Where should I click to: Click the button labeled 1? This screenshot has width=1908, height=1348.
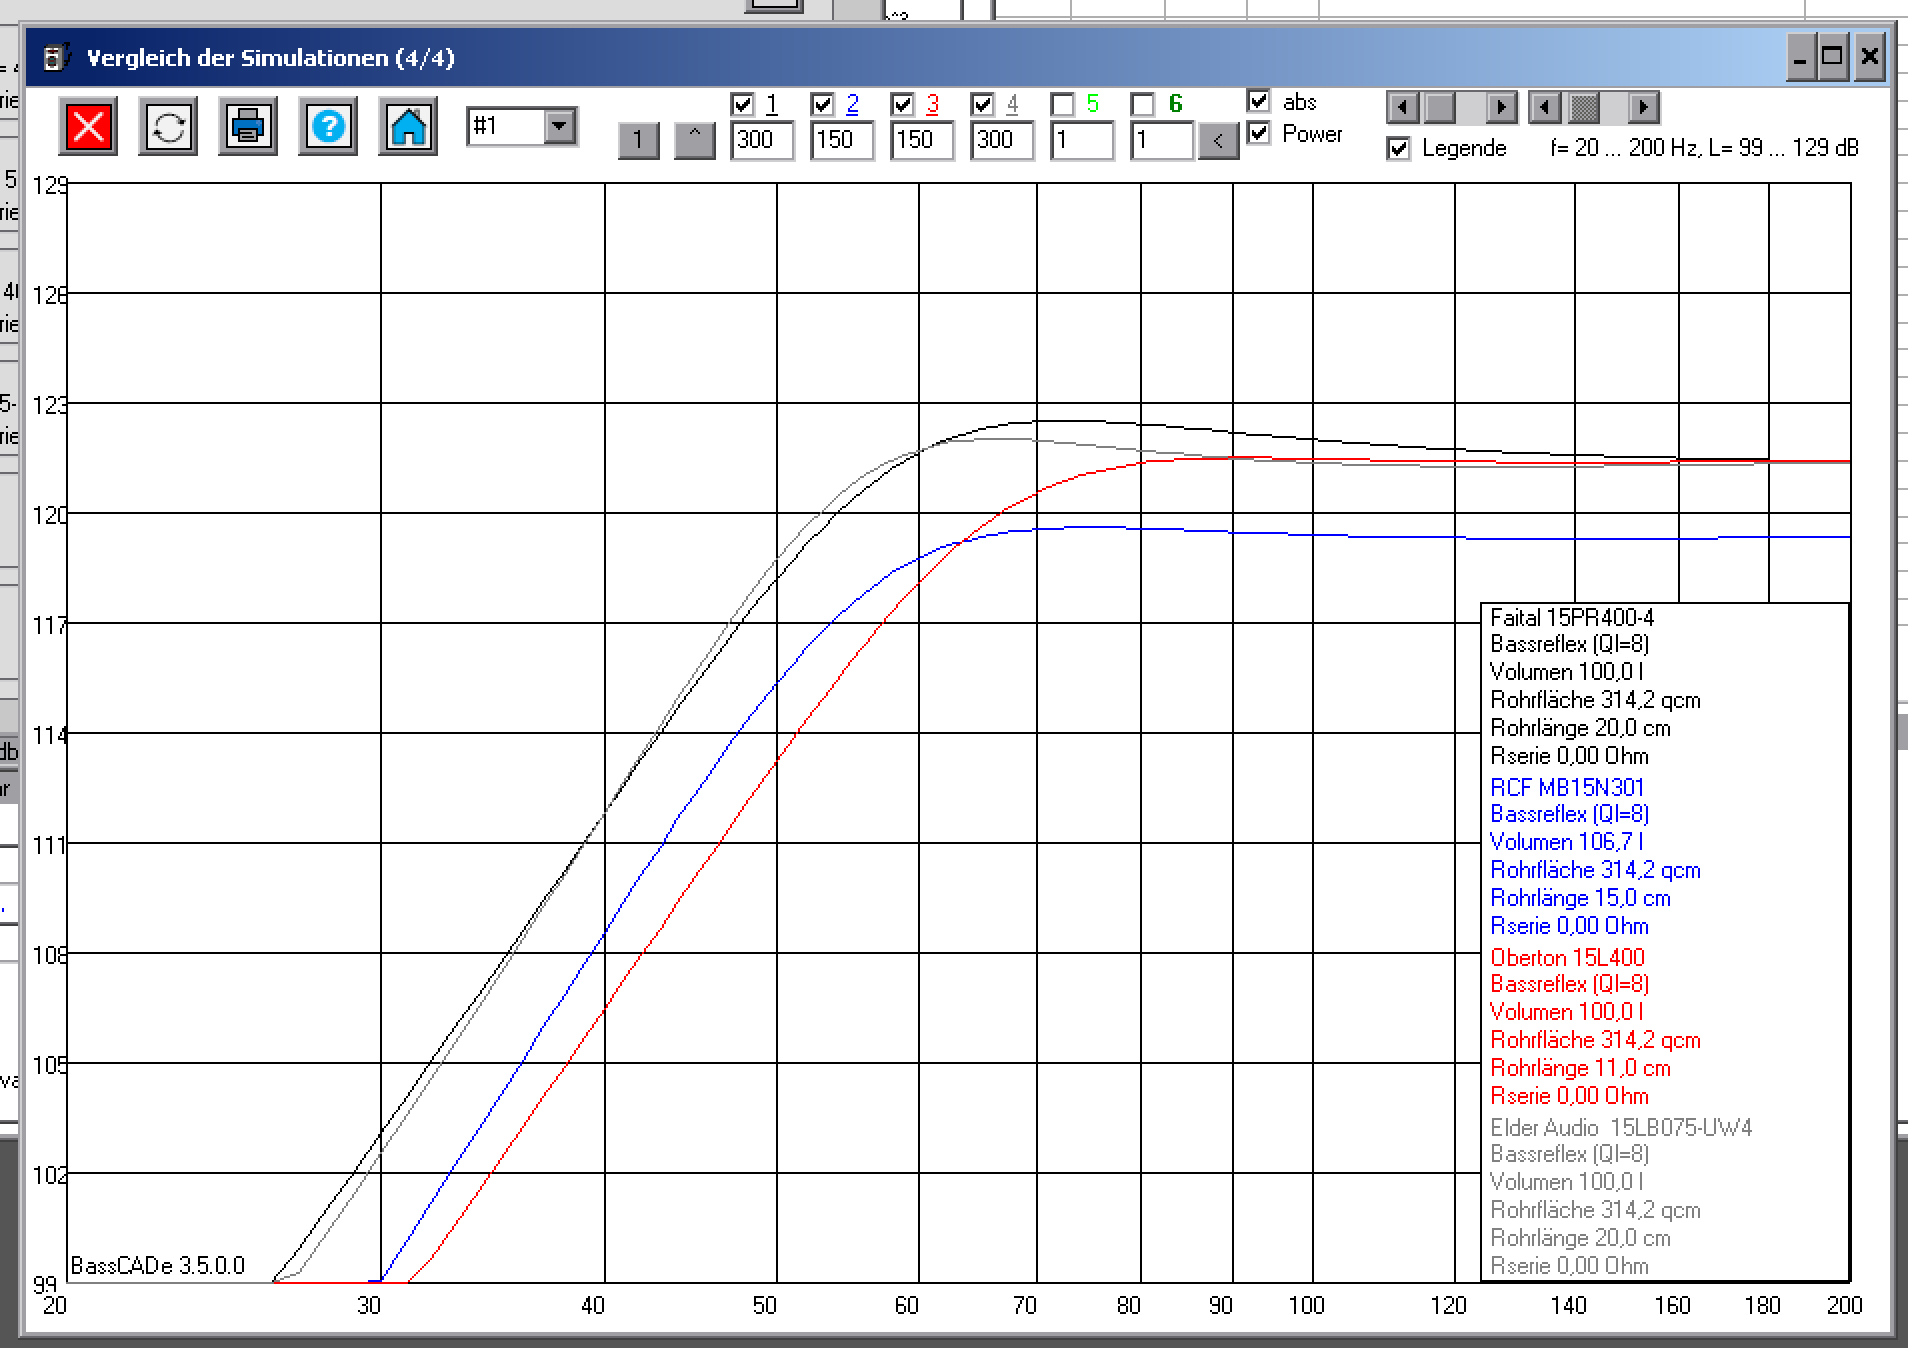point(638,141)
